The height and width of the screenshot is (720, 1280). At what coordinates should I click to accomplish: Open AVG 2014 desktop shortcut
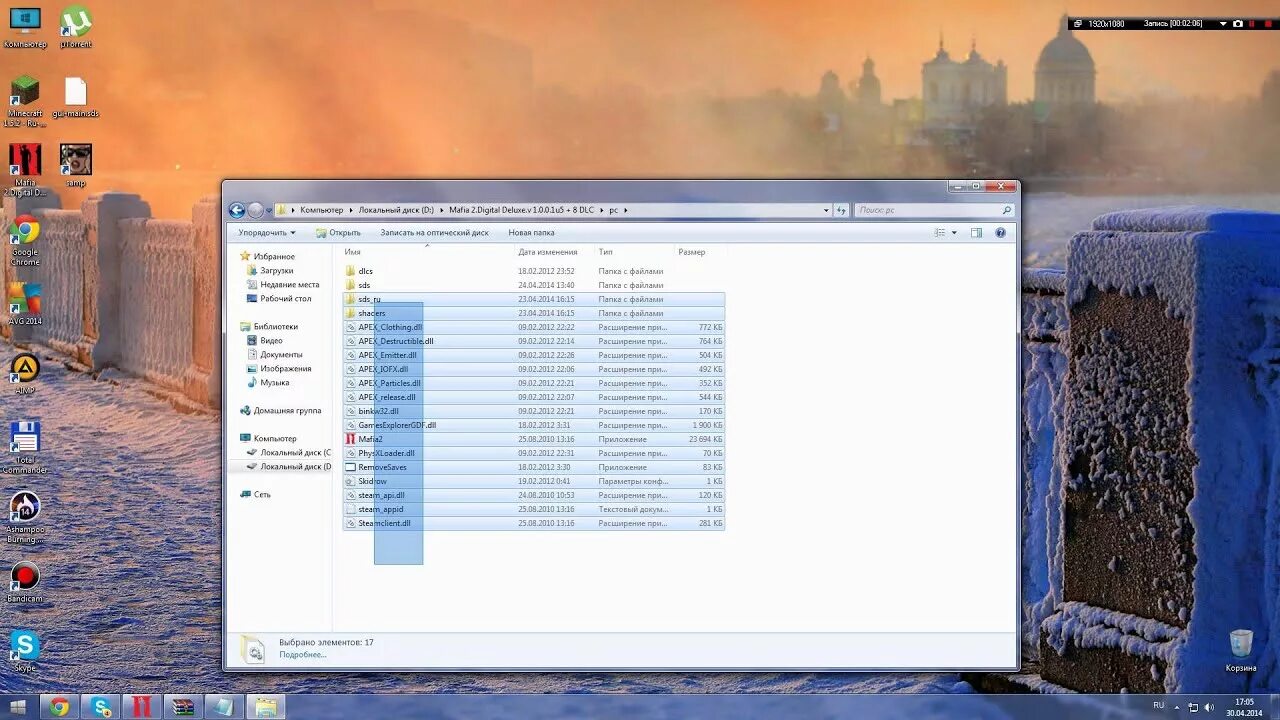pos(25,304)
